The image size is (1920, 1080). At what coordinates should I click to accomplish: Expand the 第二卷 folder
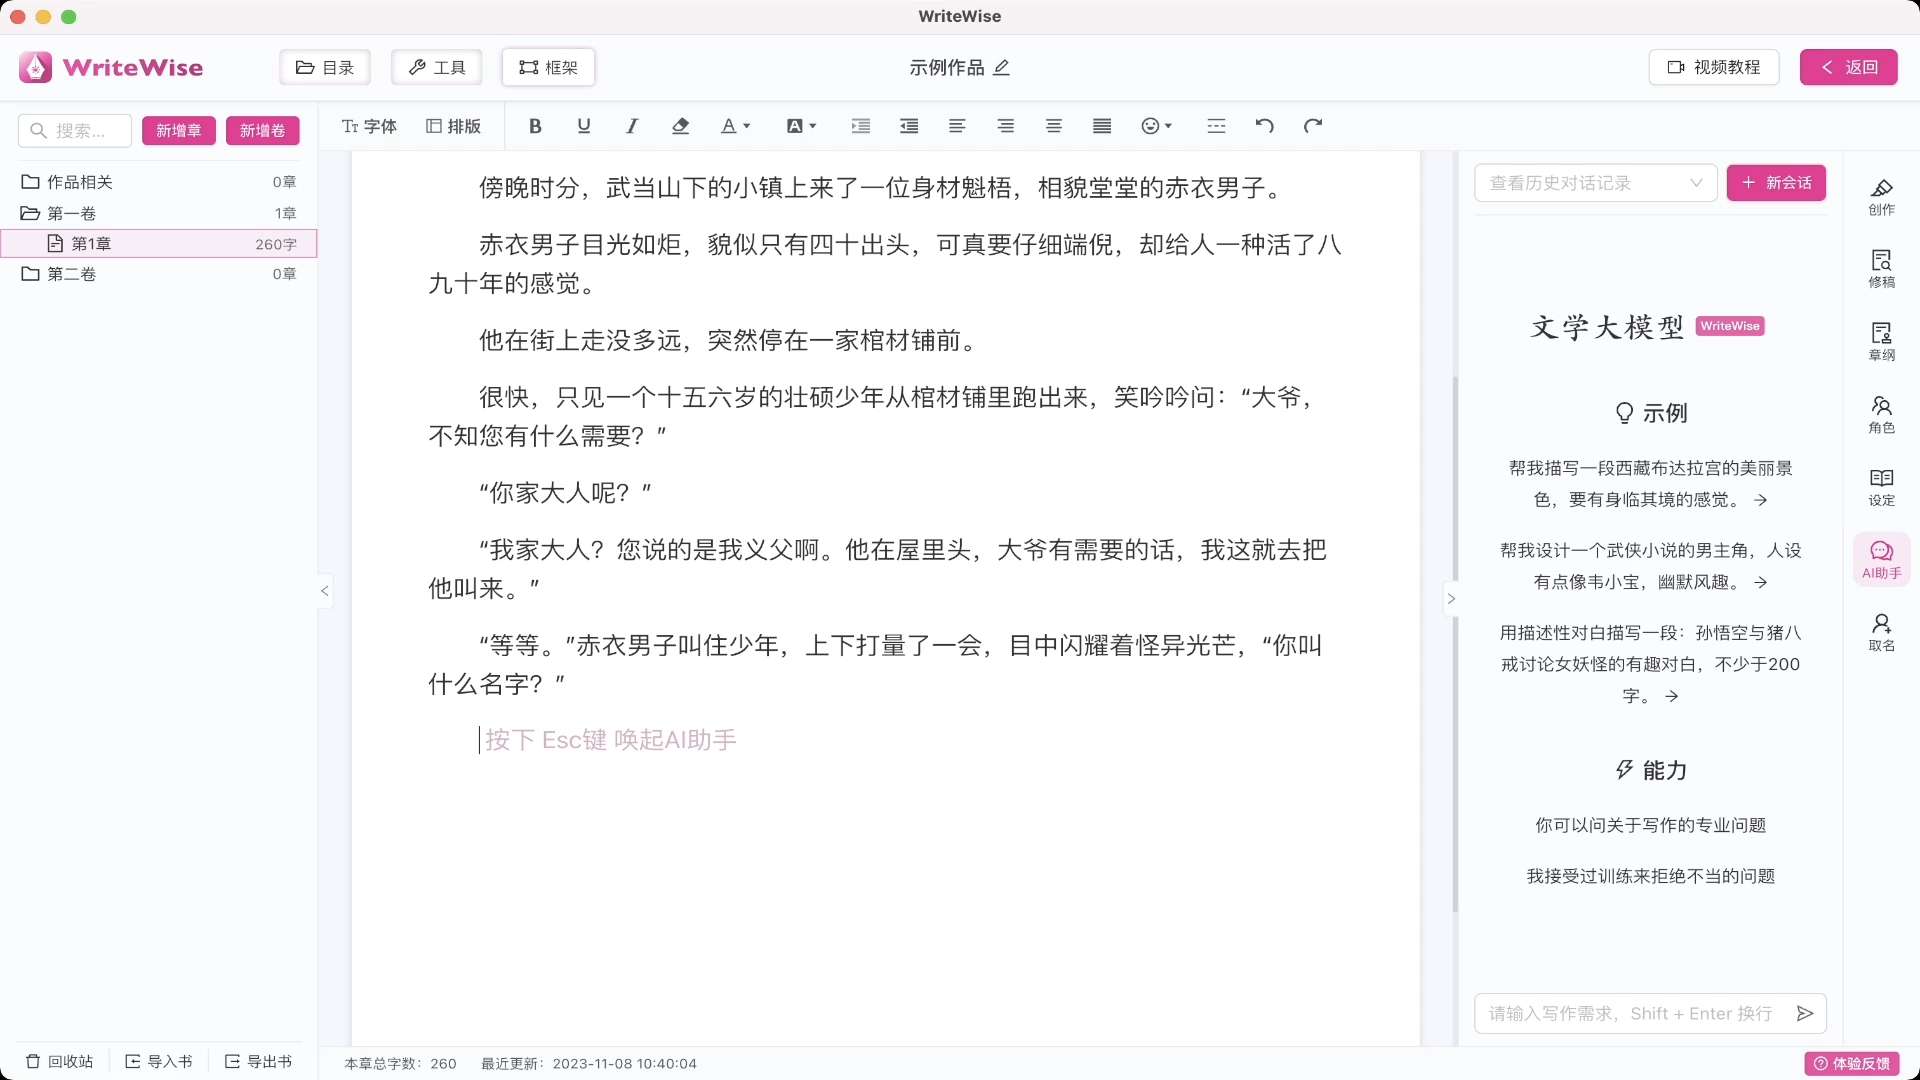71,274
